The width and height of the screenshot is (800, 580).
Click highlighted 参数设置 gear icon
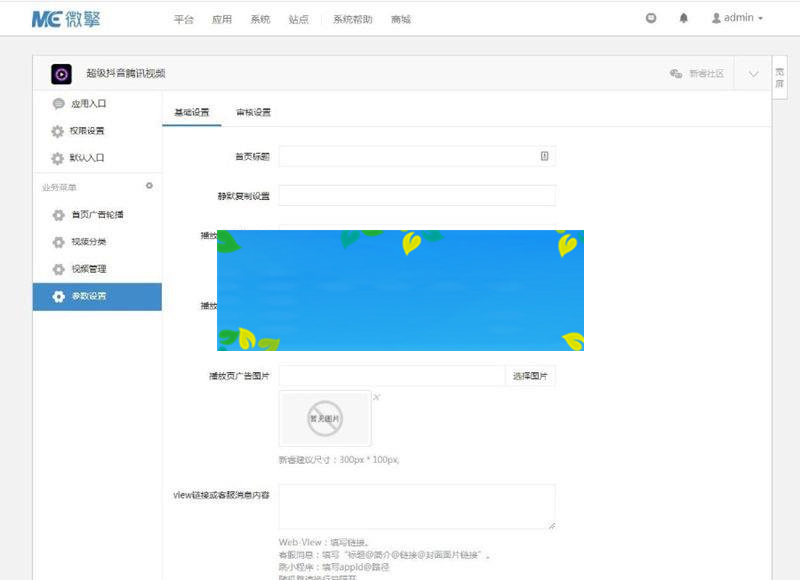pos(60,296)
